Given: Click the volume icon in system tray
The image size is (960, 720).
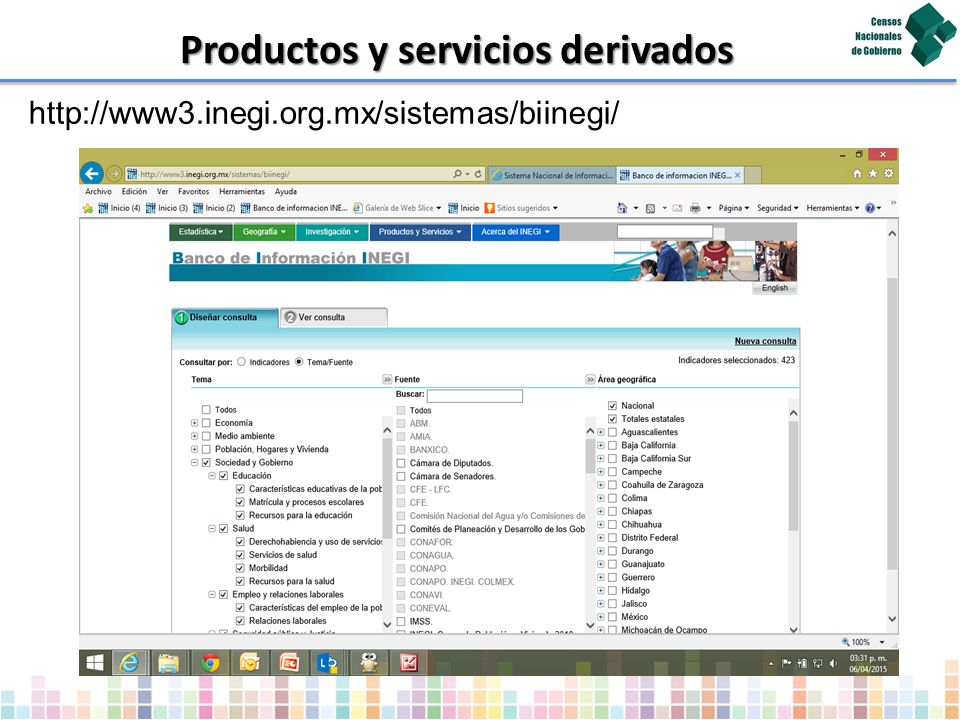Looking at the screenshot, I should (x=833, y=663).
